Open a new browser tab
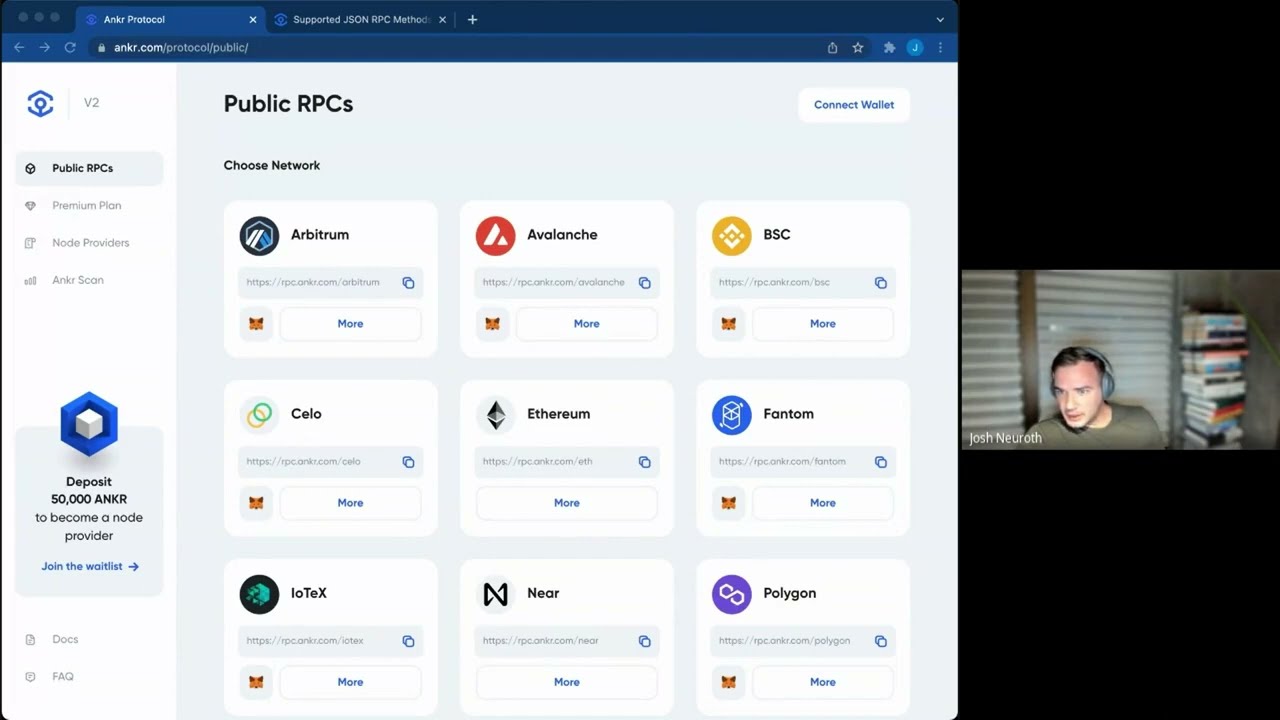Screen dimensions: 1280x720 coord(472,19)
